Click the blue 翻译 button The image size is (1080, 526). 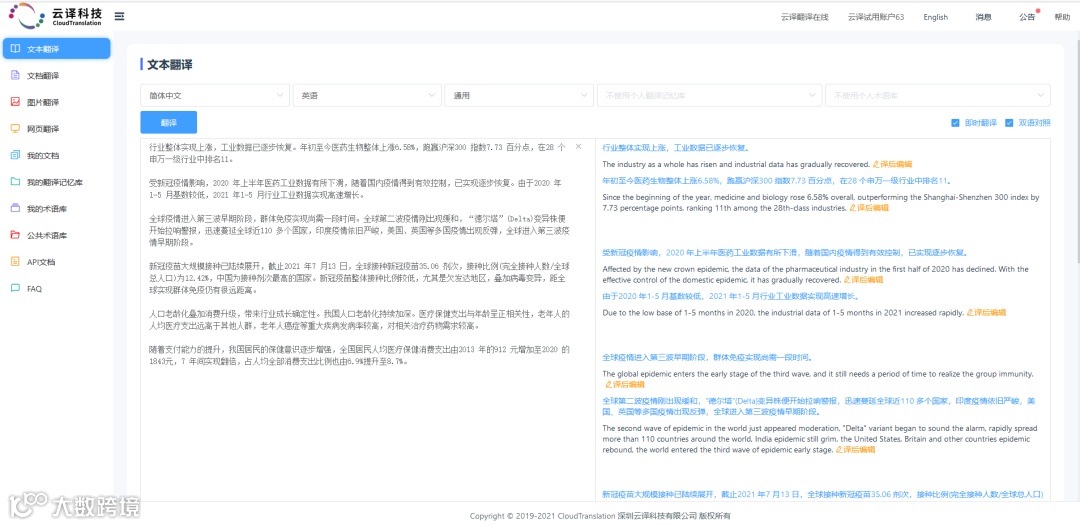click(169, 122)
